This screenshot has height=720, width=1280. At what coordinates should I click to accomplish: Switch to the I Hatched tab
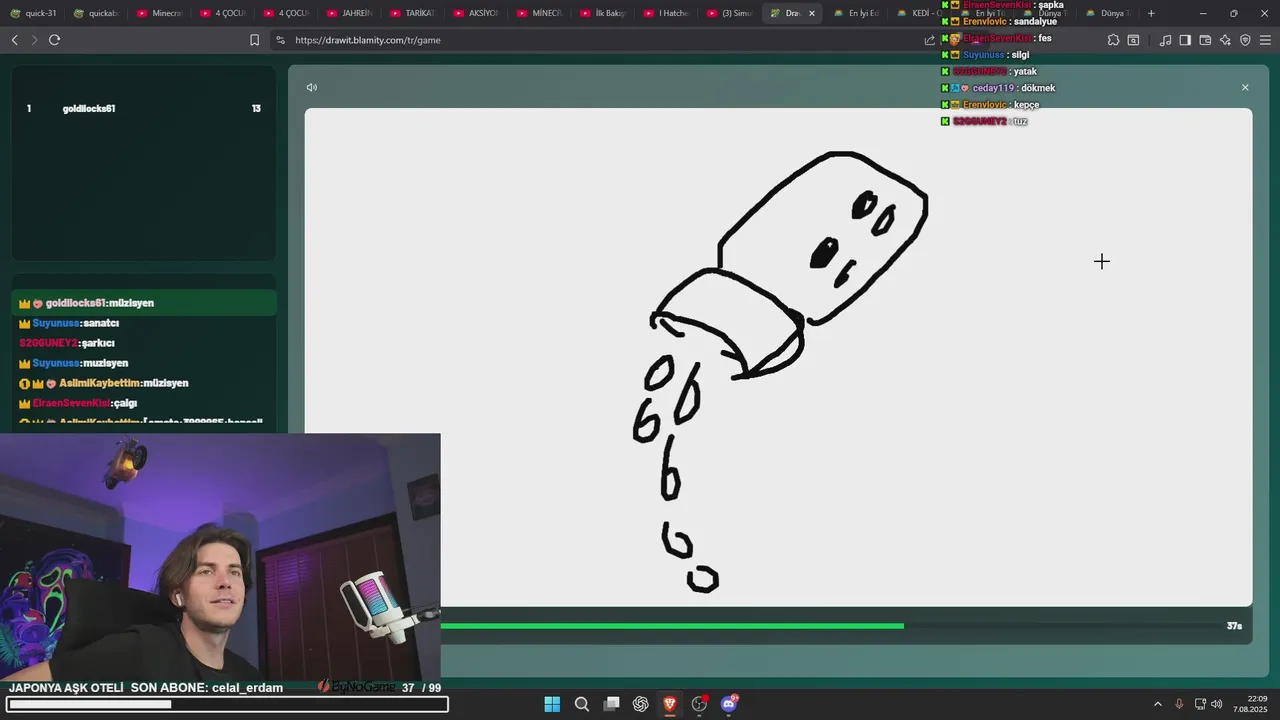click(666, 13)
